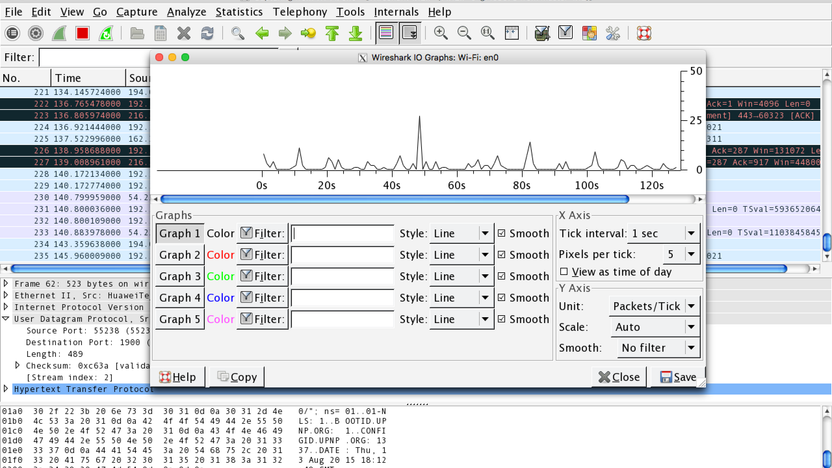Click Graph 1 Filter button
This screenshot has width=832, height=468.
[x=262, y=233]
